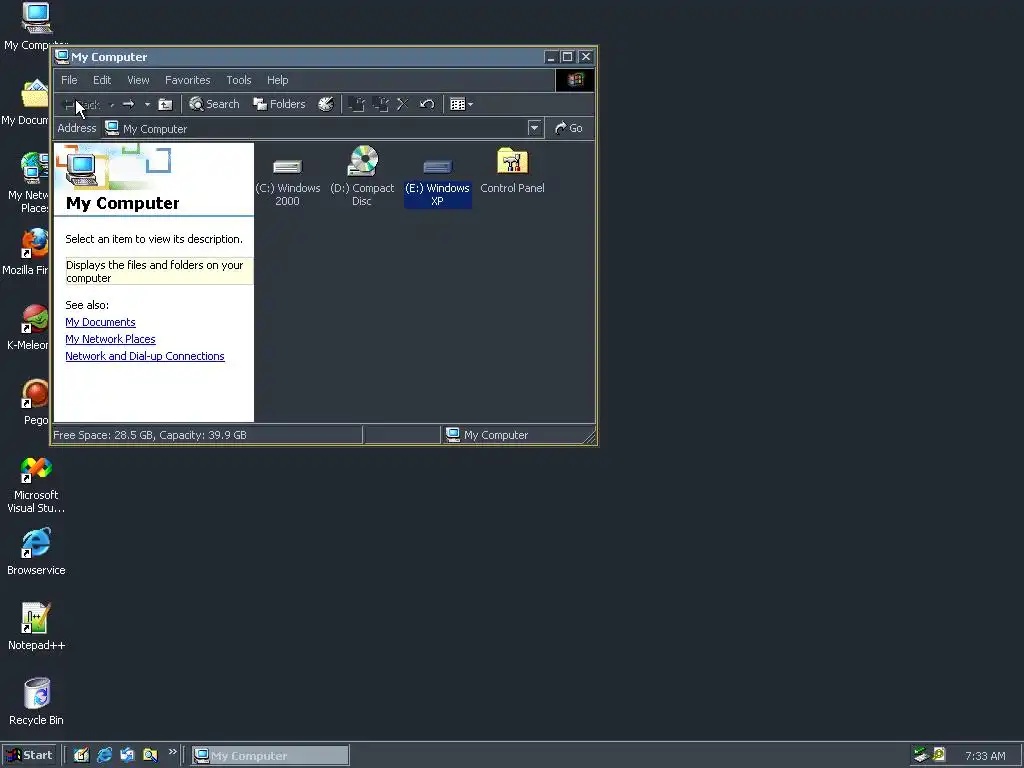Viewport: 1024px width, 768px height.
Task: Open the Views dropdown button
Action: click(x=461, y=104)
